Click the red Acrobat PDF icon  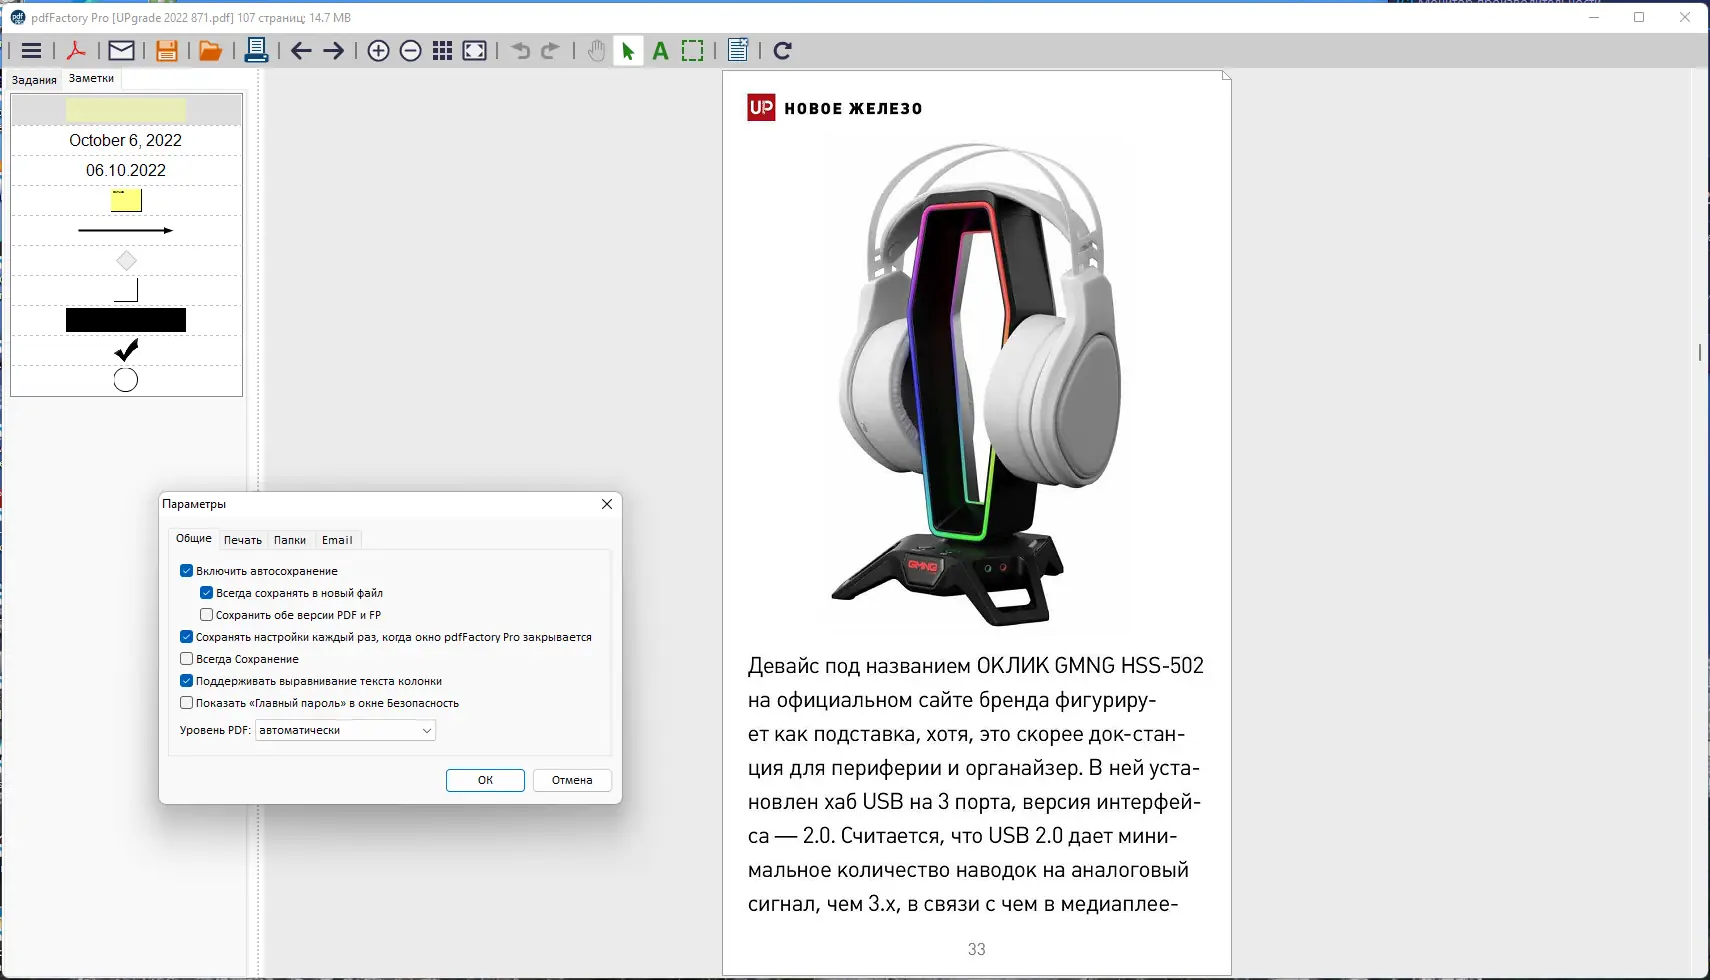[x=76, y=51]
